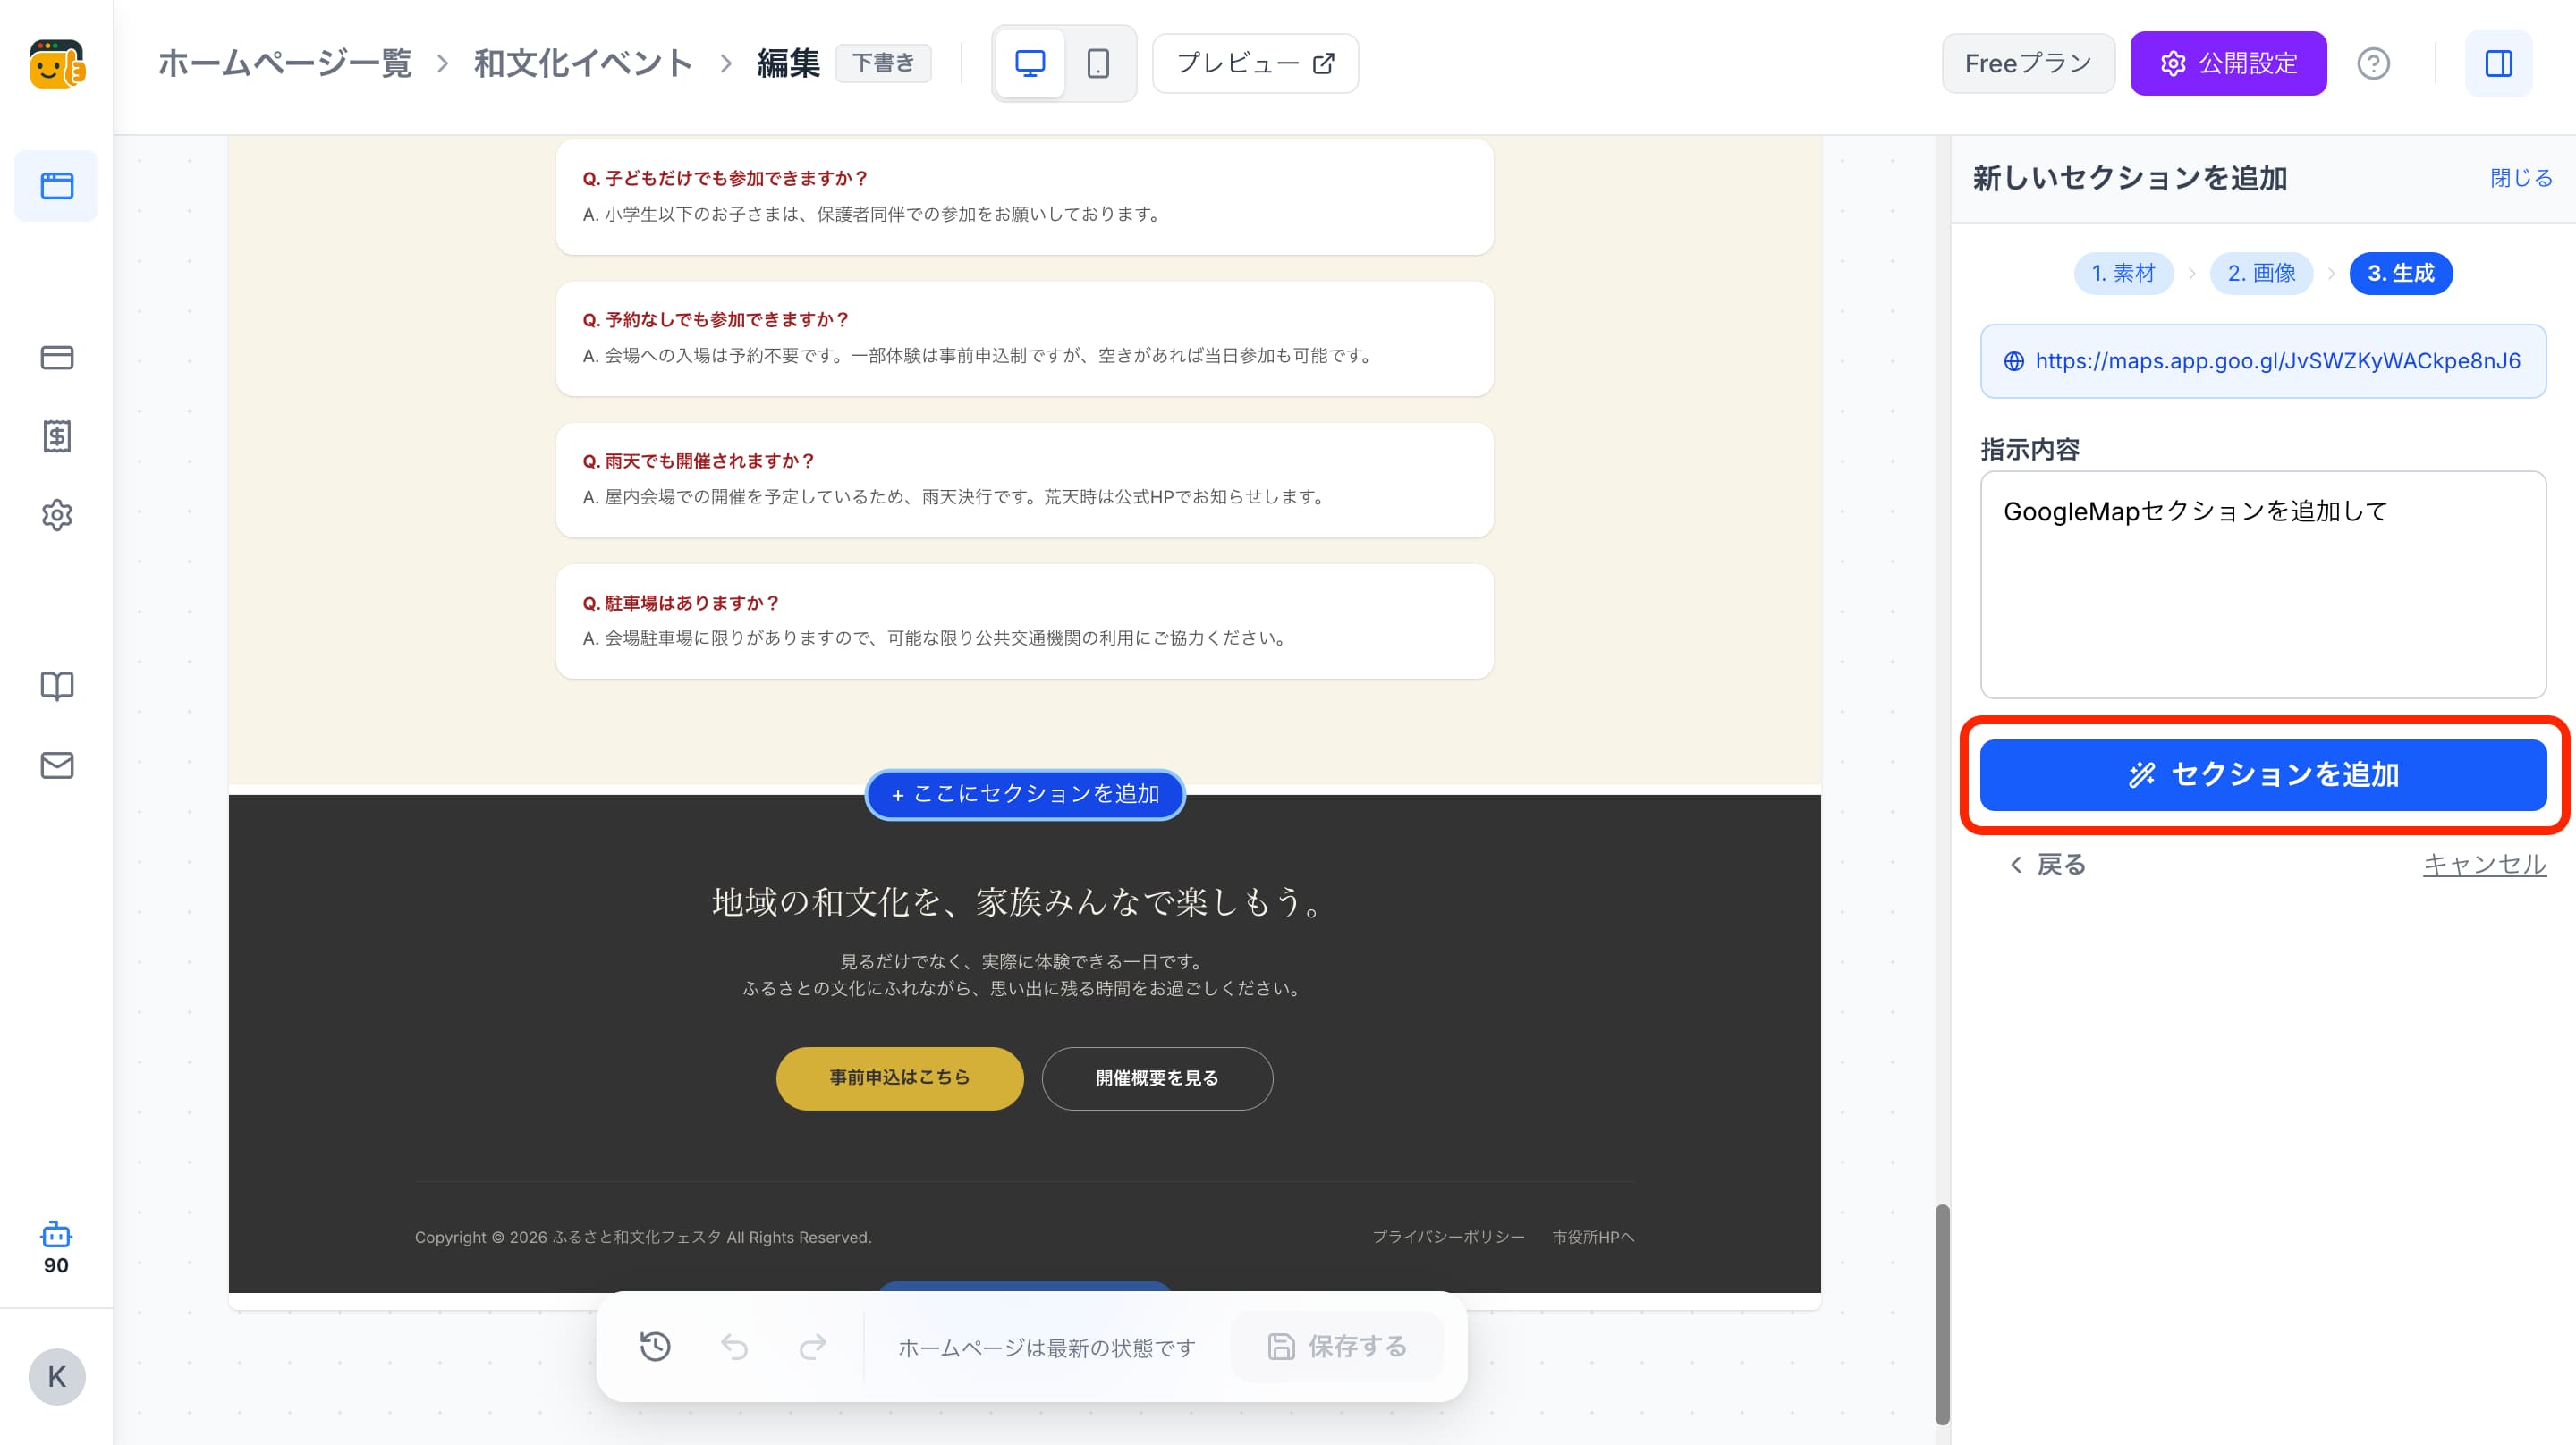This screenshot has width=2576, height=1445.
Task: Click the blue セクションを追加 button
Action: pyautogui.click(x=2263, y=775)
